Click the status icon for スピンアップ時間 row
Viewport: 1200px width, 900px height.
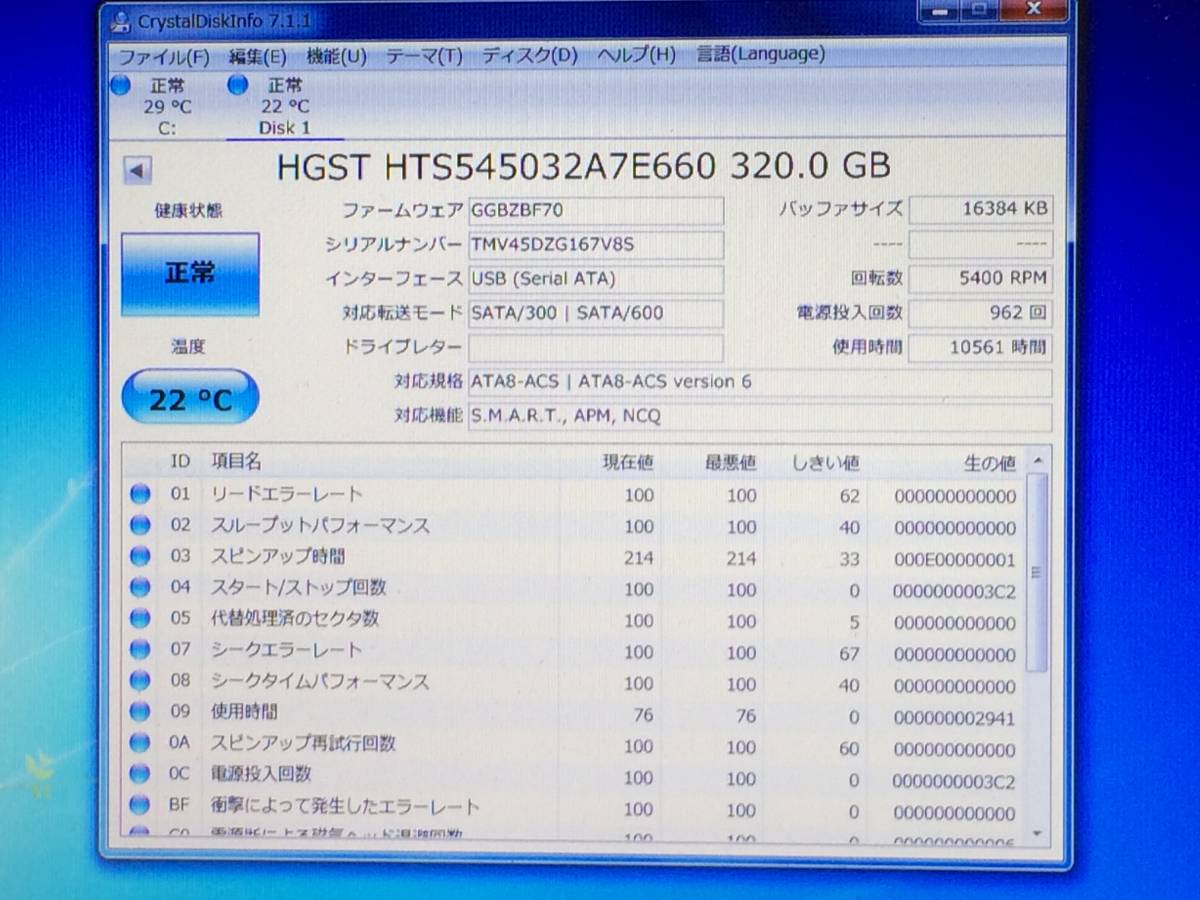pos(140,556)
